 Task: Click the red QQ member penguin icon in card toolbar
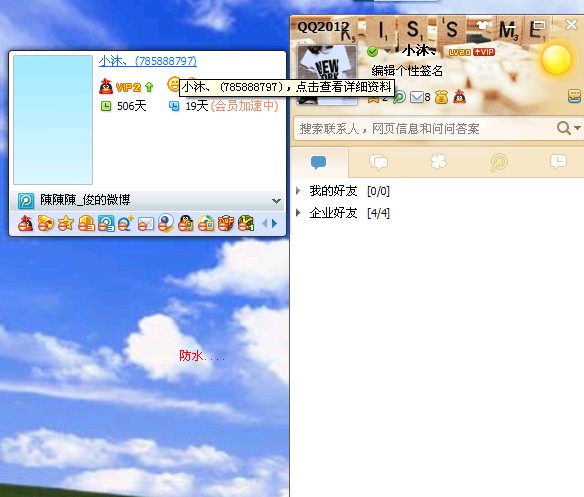point(25,224)
